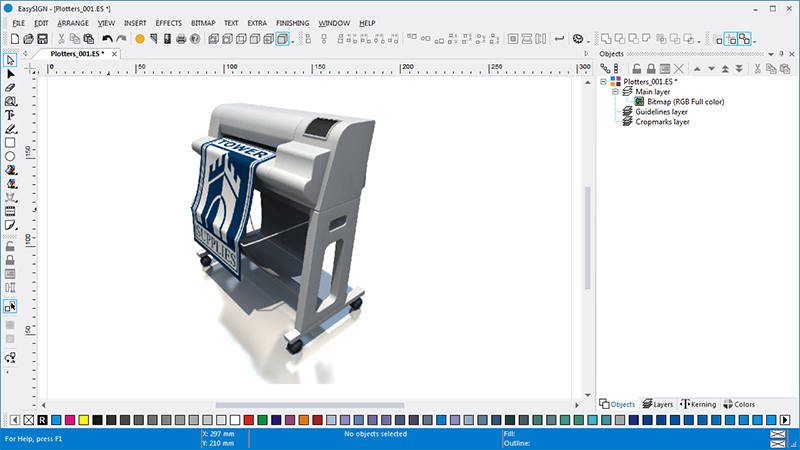Click the Delete X icon in Objects panel
This screenshot has height=450, width=800.
point(679,69)
